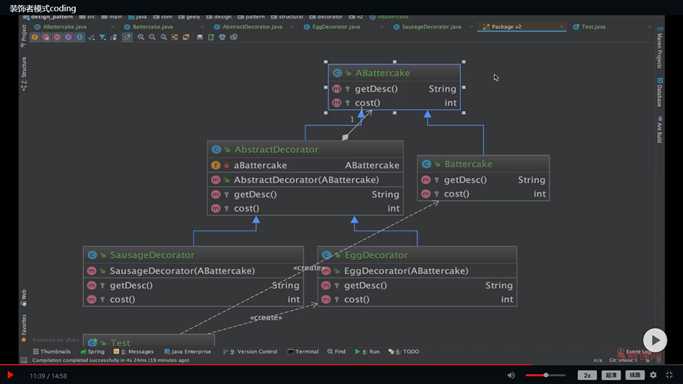Image resolution: width=683 pixels, height=384 pixels.
Task: Adjust the volume slider
Action: [545, 375]
